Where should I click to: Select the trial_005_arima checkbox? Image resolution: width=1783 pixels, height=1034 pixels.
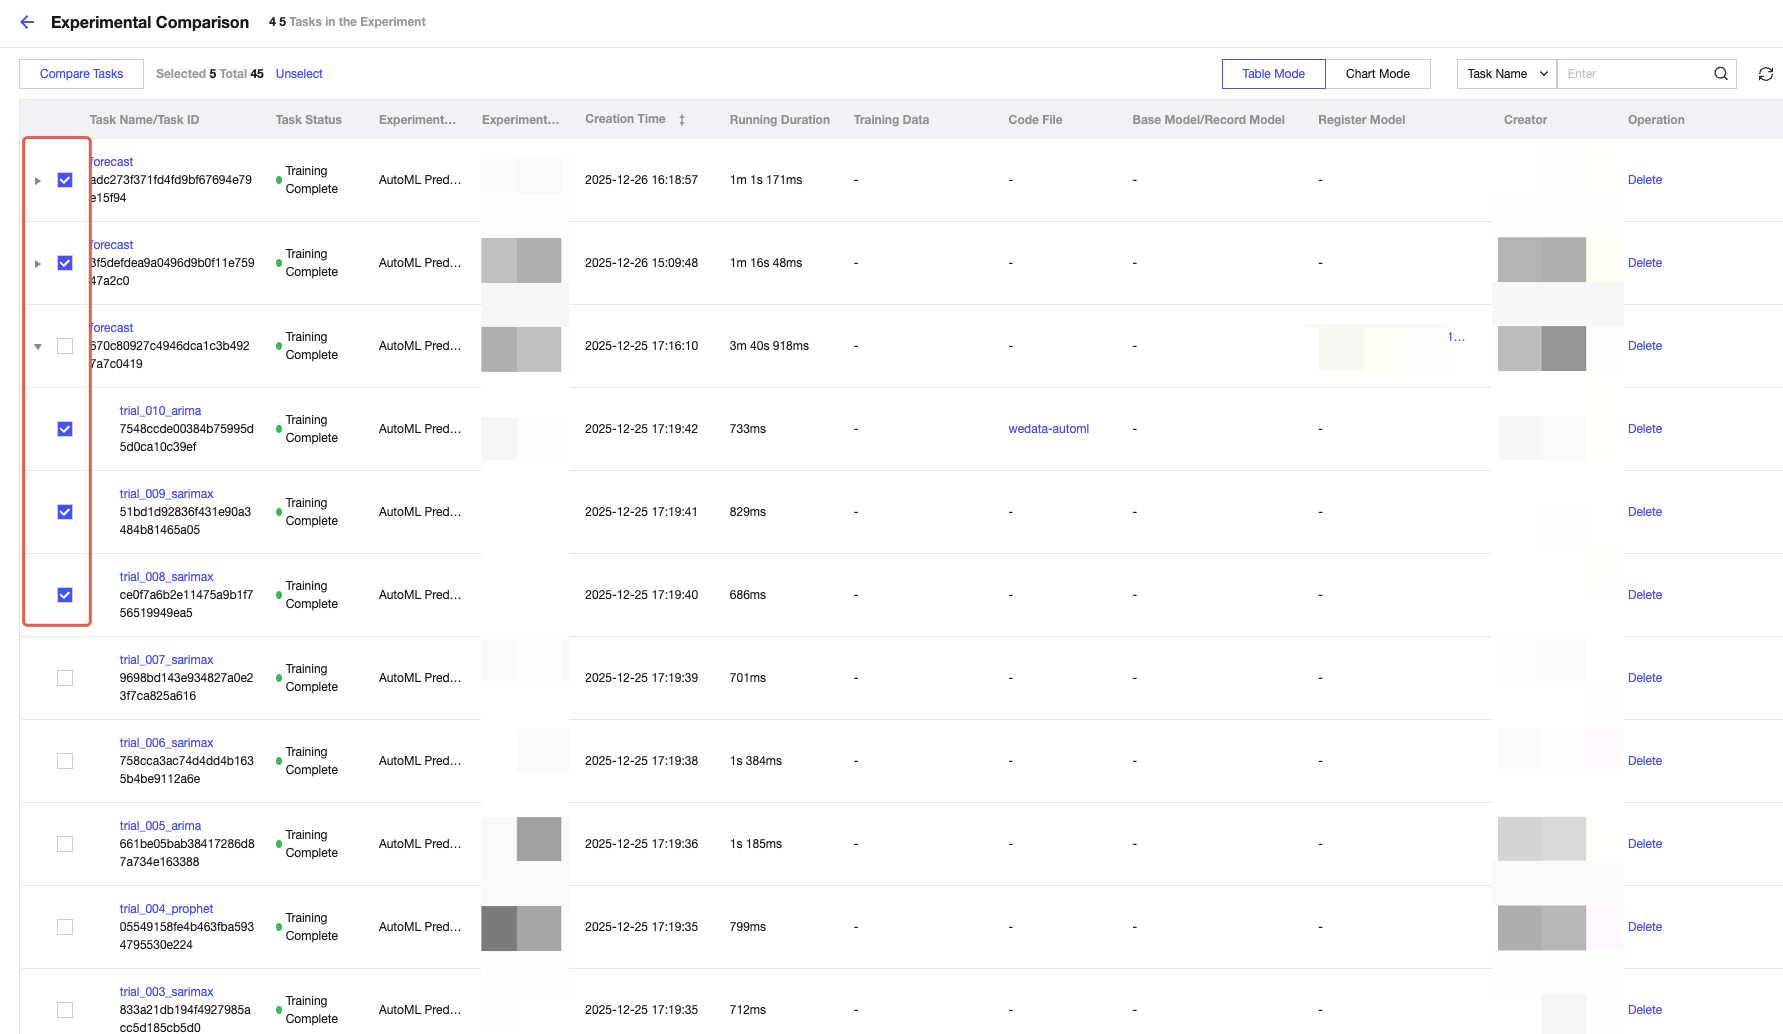click(65, 844)
